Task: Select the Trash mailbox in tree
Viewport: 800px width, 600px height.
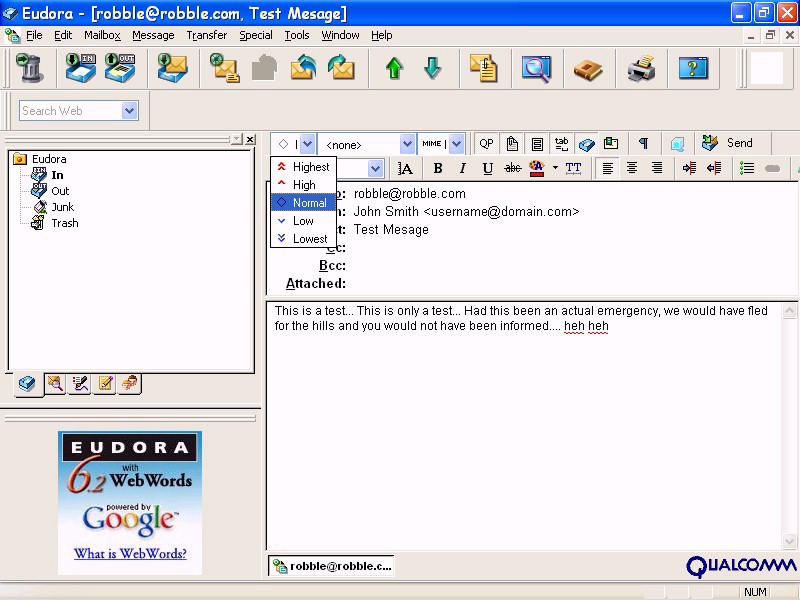Action: coord(65,223)
